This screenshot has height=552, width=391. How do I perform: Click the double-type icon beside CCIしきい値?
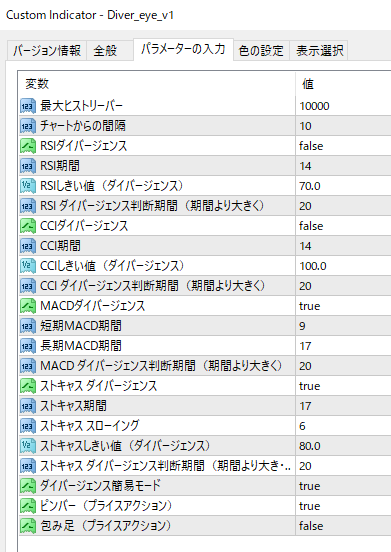(x=28, y=266)
